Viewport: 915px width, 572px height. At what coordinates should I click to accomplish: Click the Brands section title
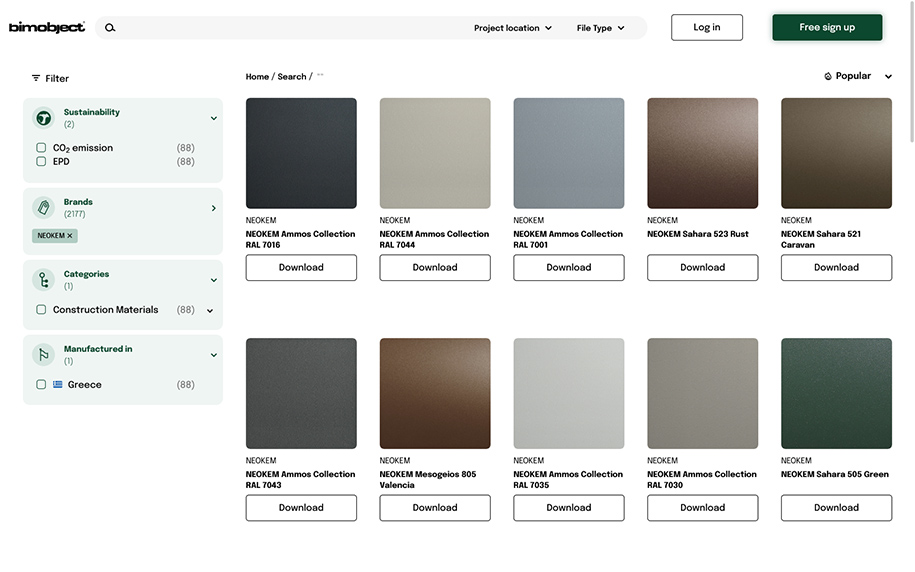[x=78, y=202]
